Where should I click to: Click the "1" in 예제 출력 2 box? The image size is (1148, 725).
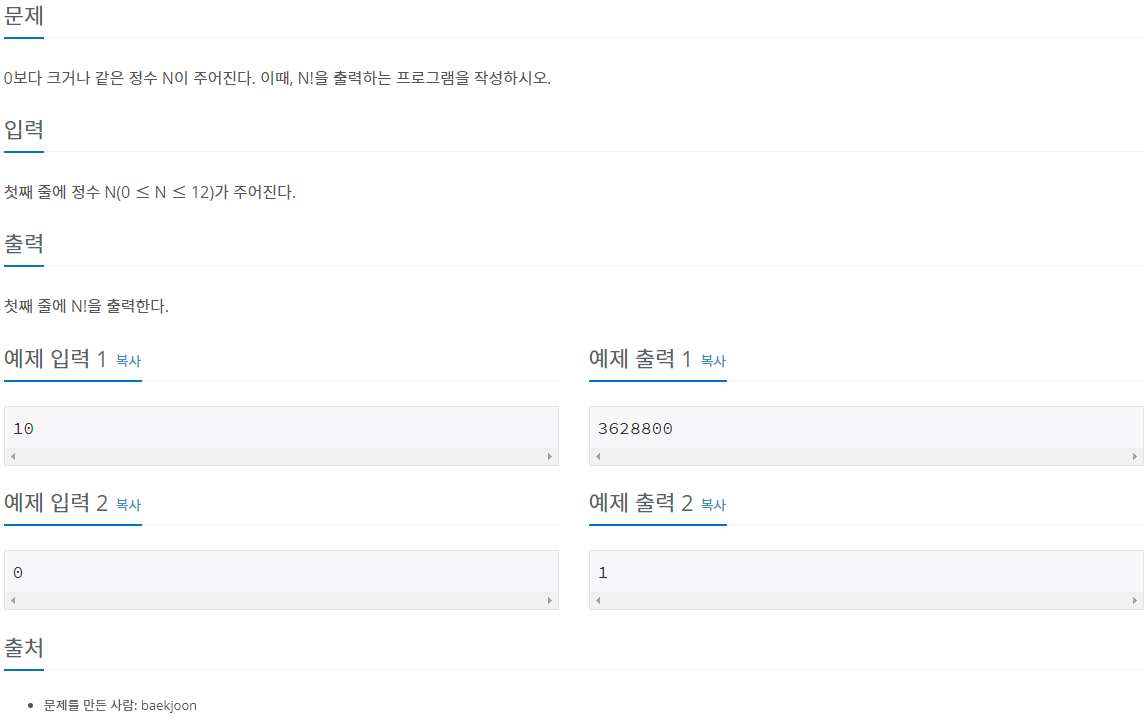pyautogui.click(x=603, y=573)
